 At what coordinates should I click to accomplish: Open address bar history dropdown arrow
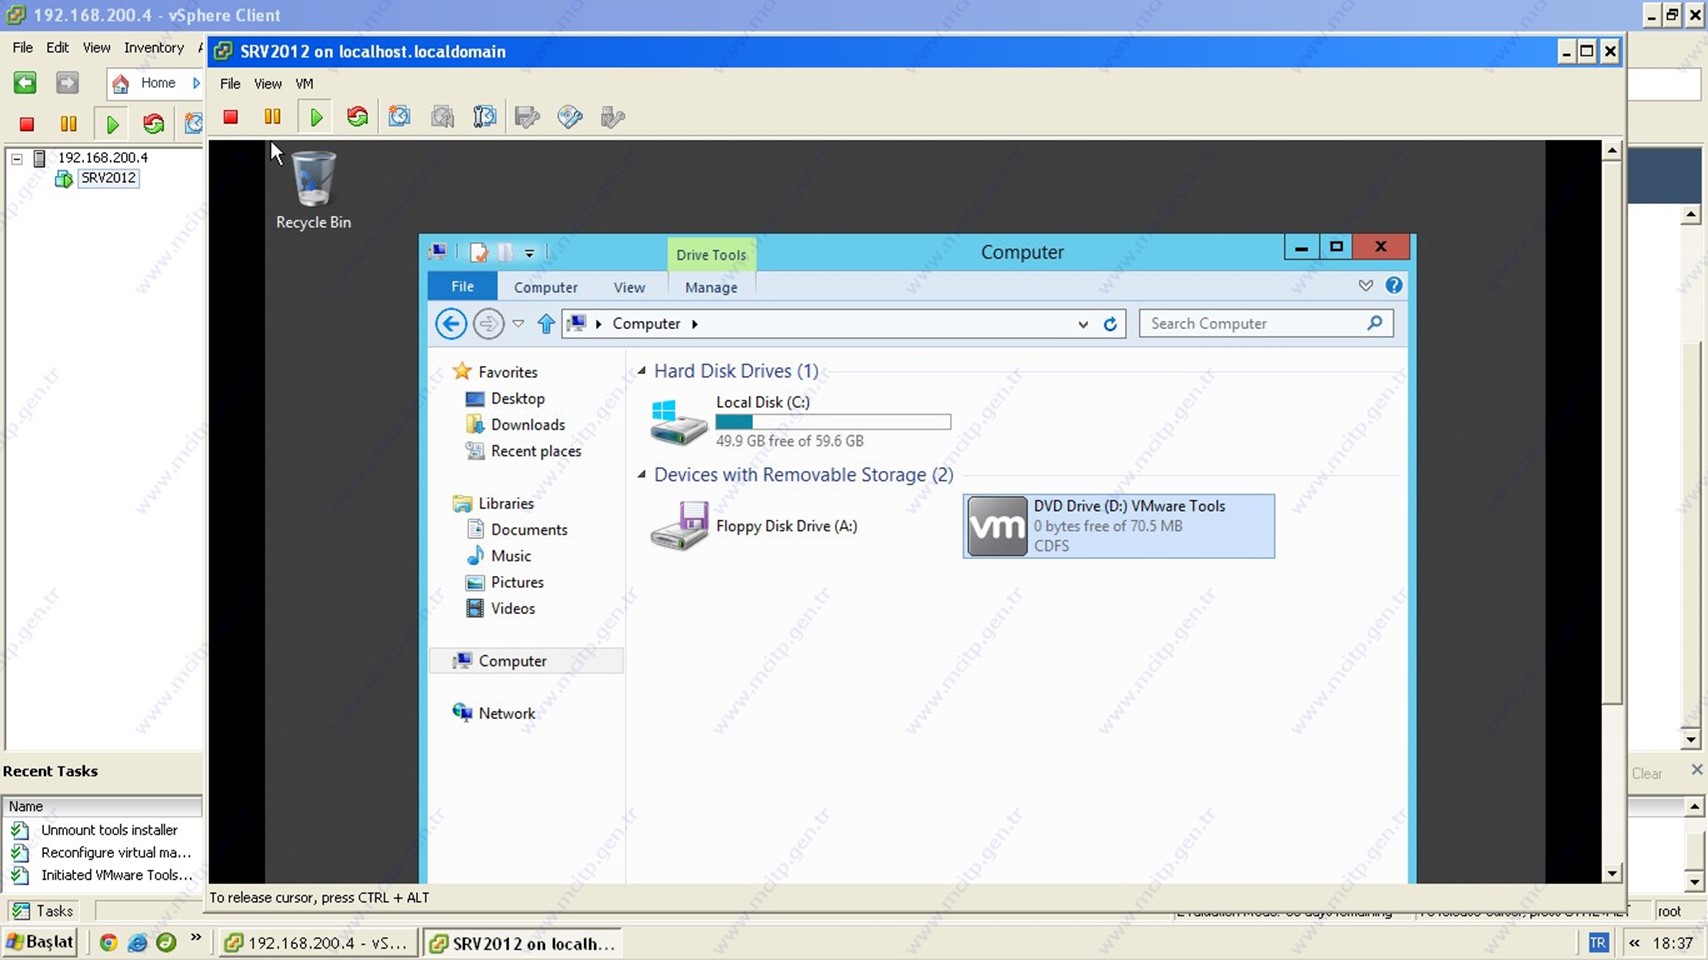pos(1083,324)
